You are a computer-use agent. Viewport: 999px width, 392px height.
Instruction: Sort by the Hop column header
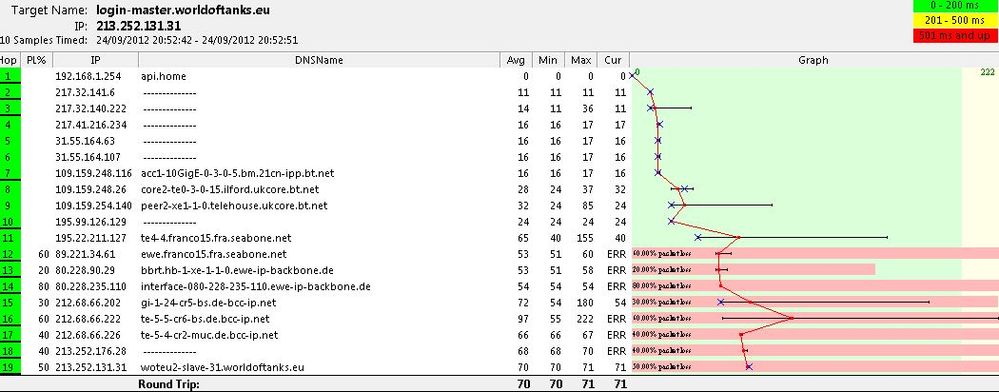[10, 61]
